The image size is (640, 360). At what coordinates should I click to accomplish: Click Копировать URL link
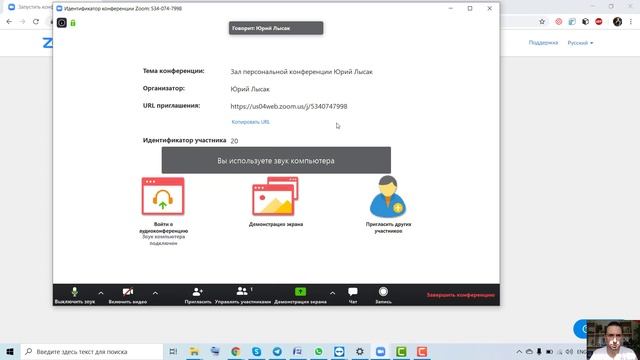point(251,122)
